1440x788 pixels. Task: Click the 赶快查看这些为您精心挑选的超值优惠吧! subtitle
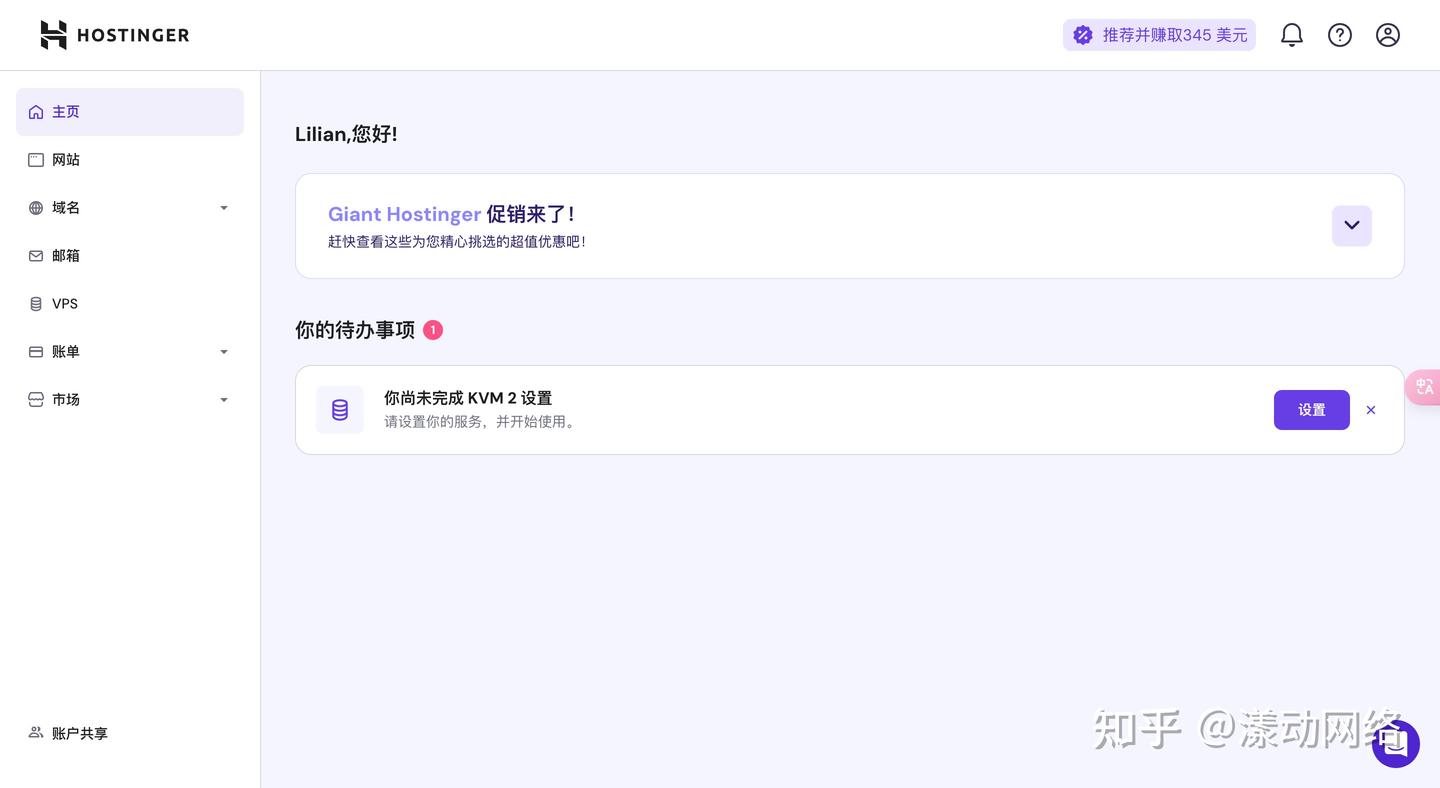tap(457, 242)
